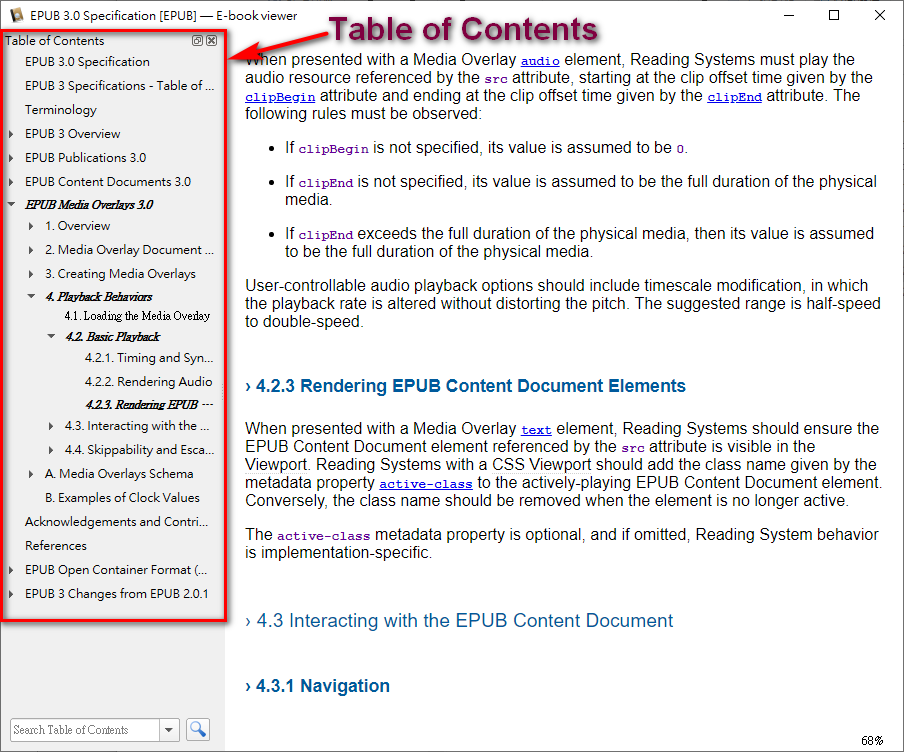Minimize the E-book viewer window
Image resolution: width=904 pixels, height=752 pixels.
tap(789, 15)
